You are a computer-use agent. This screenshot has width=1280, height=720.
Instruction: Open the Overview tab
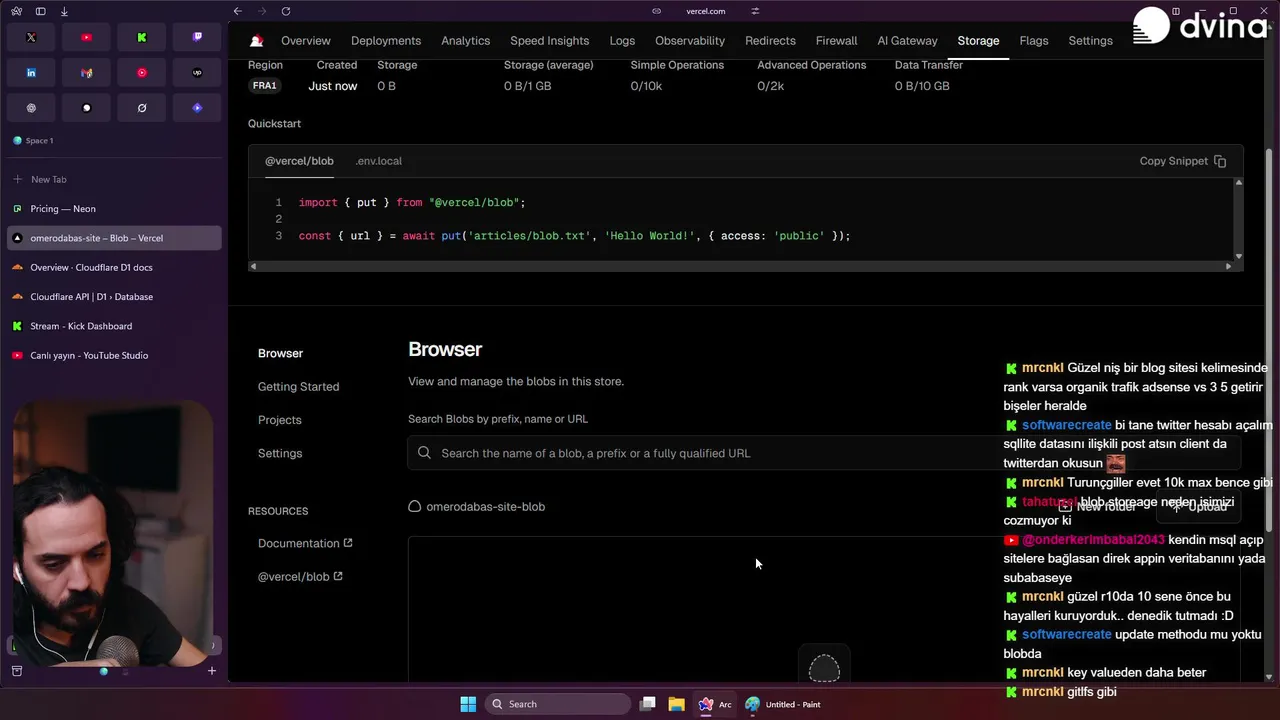click(x=306, y=41)
